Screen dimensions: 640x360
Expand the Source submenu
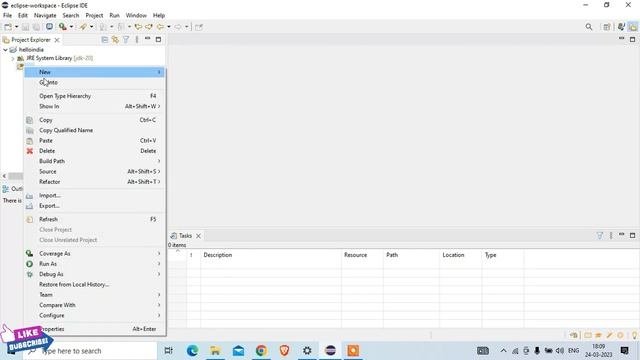tap(94, 171)
